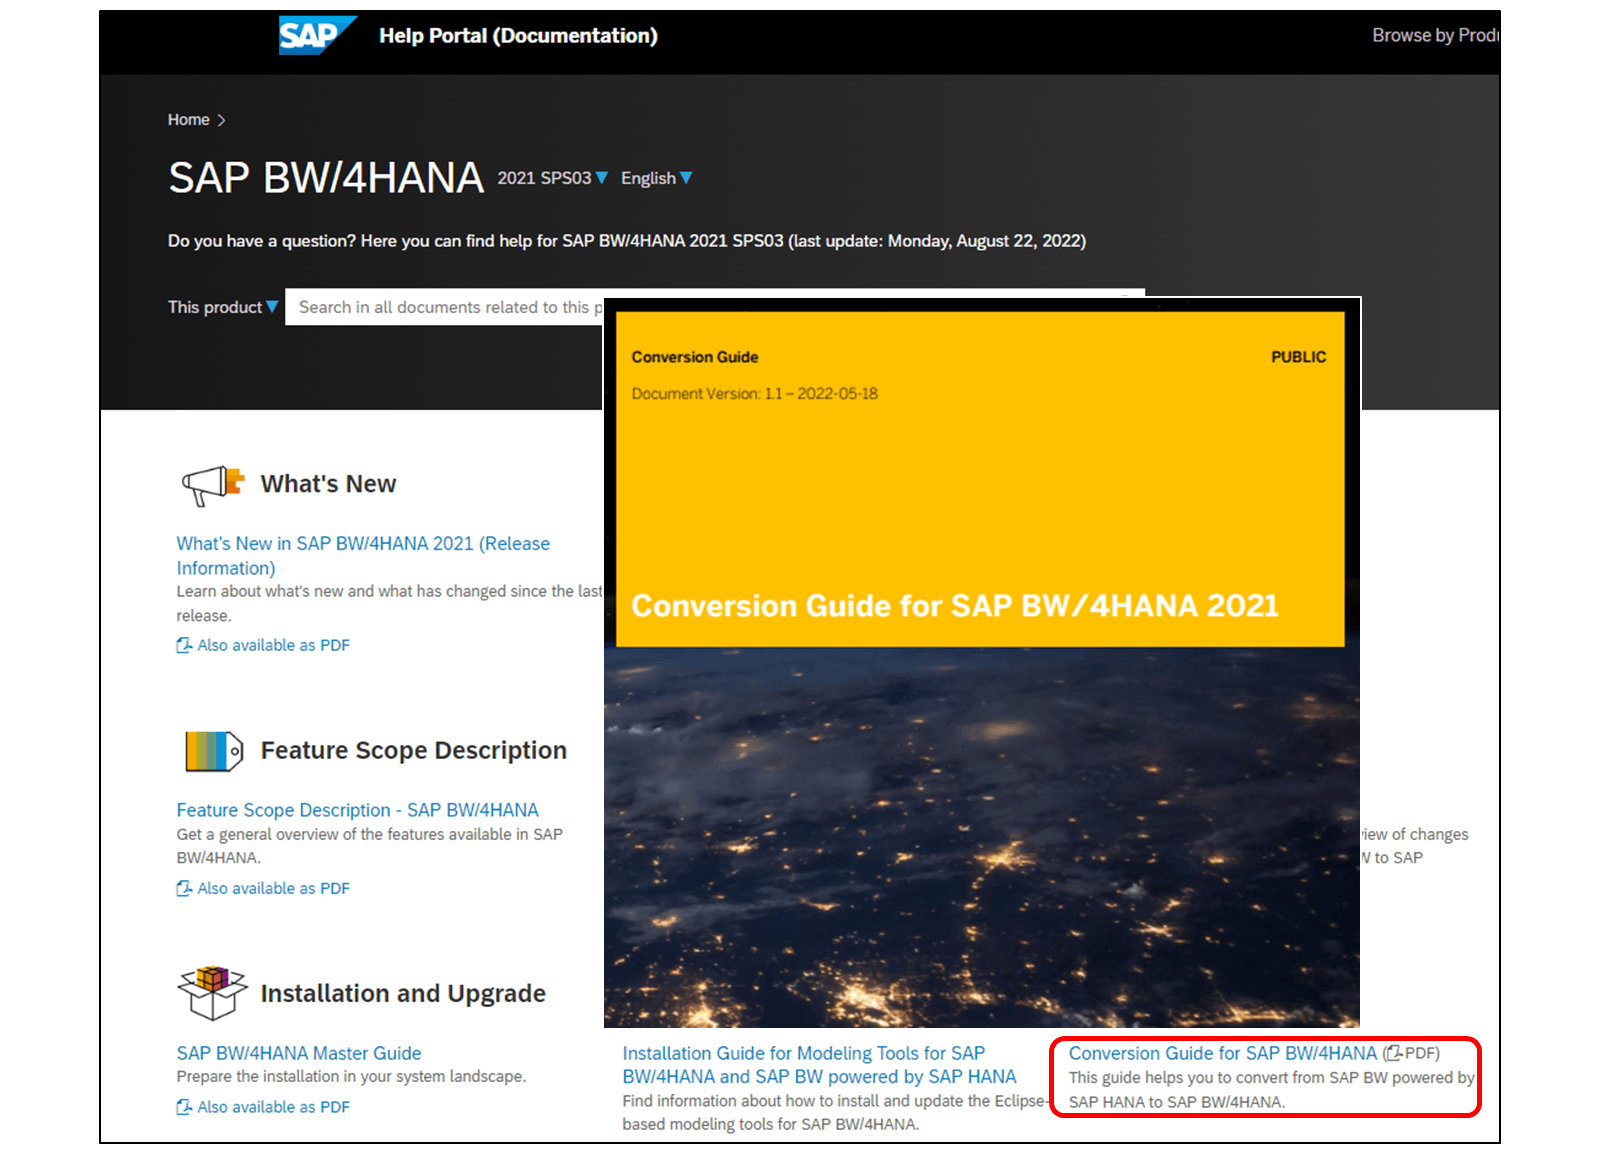The width and height of the screenshot is (1600, 1154).
Task: Open Installation Guide for Modeling Tools link
Action: pyautogui.click(x=819, y=1065)
